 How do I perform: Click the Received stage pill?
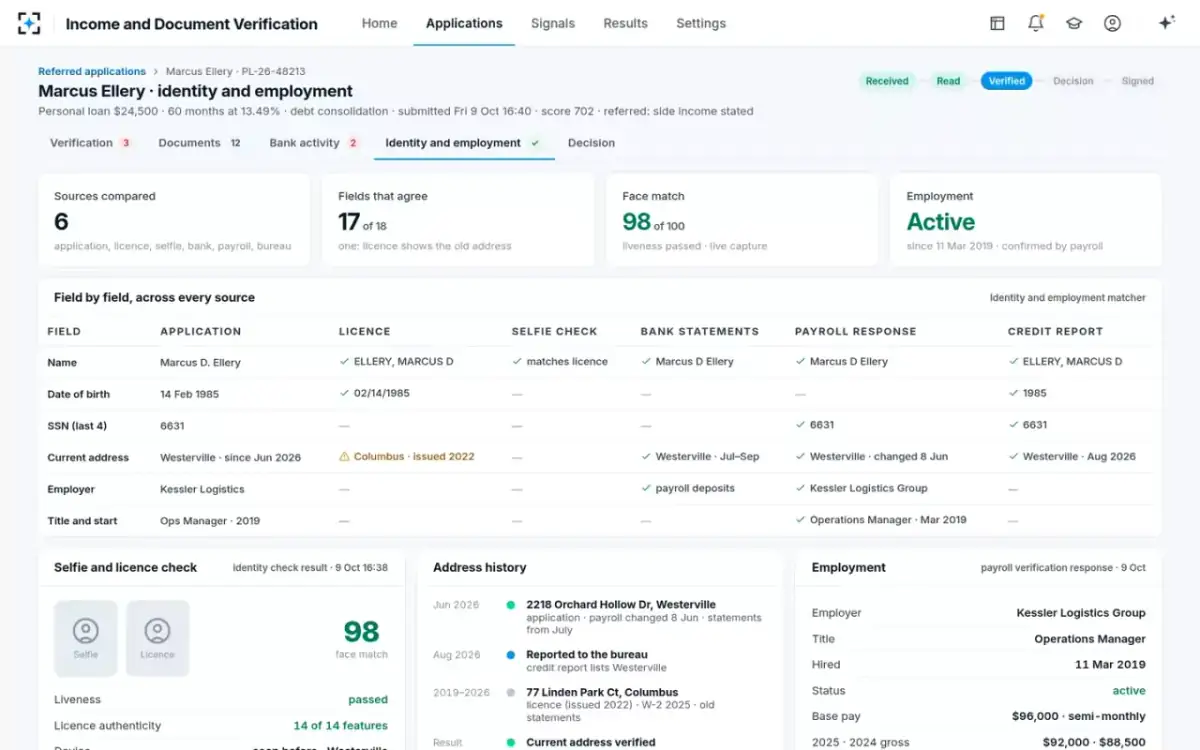887,81
